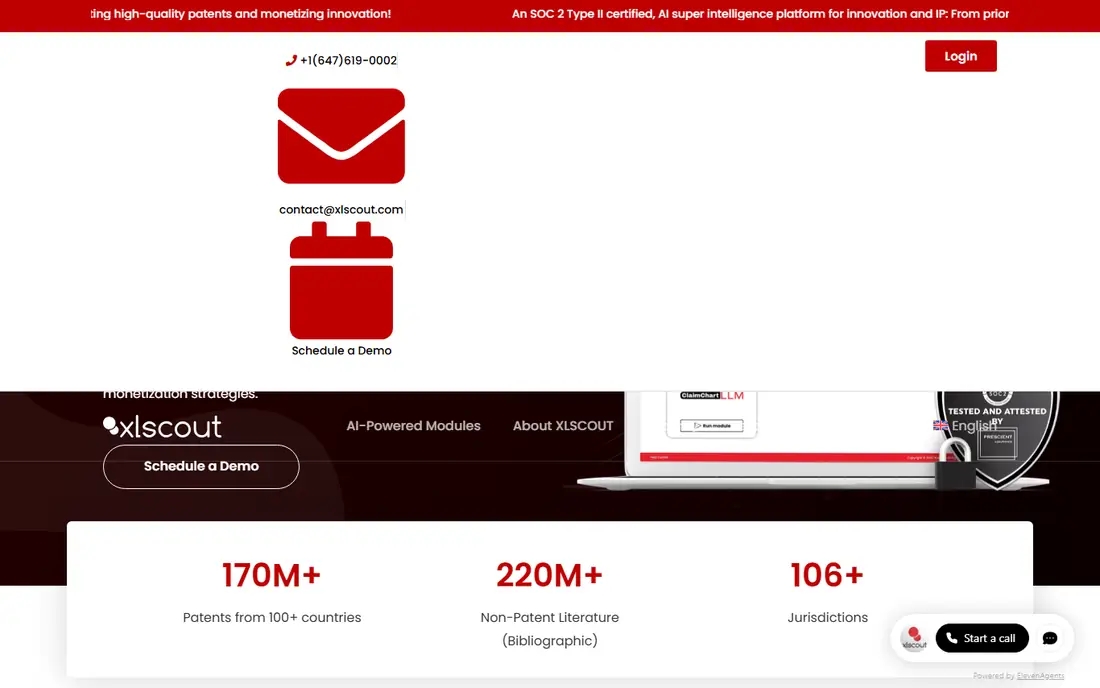Click the phone icon inside Start a call
This screenshot has height=688, width=1100.
[x=951, y=638]
